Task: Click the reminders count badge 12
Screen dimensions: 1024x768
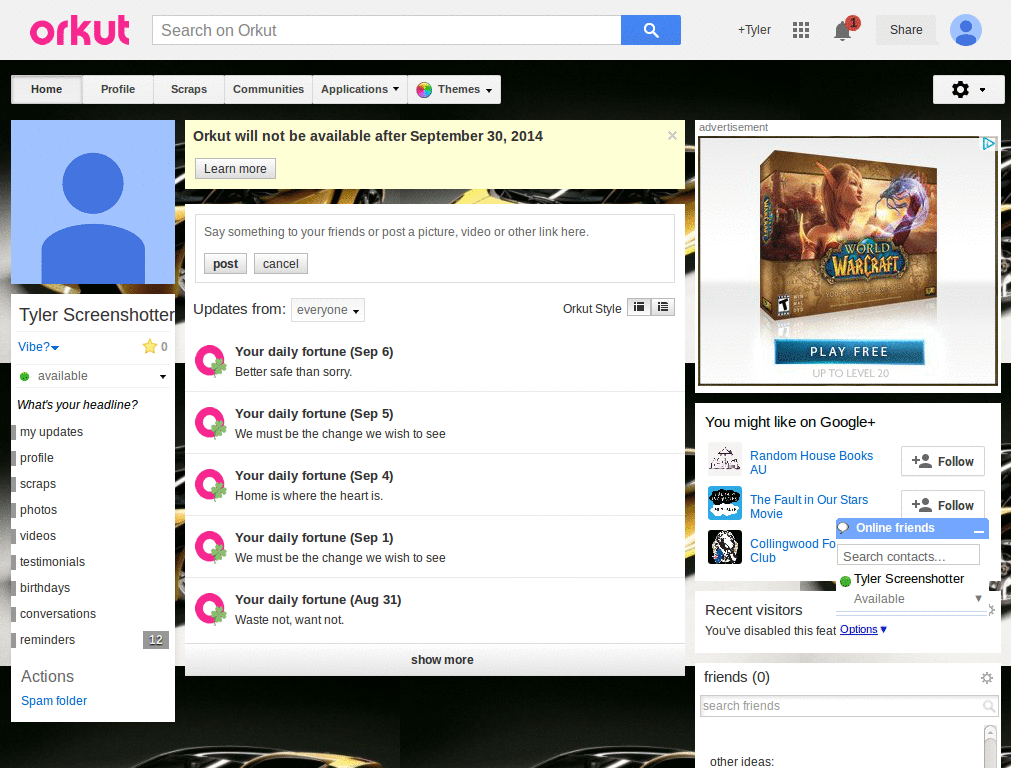Action: [155, 640]
